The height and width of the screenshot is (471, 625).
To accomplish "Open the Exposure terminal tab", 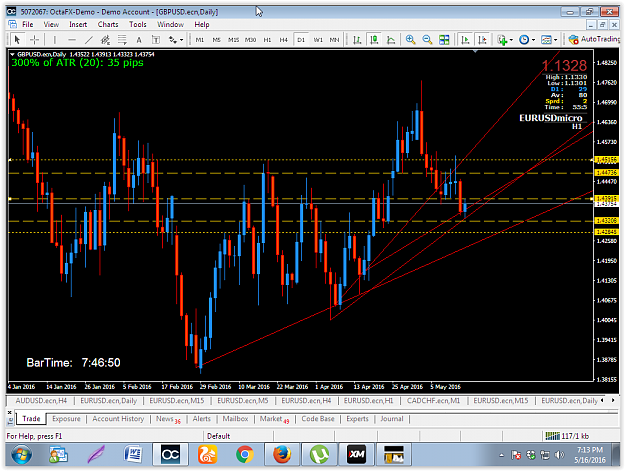I will coord(66,419).
